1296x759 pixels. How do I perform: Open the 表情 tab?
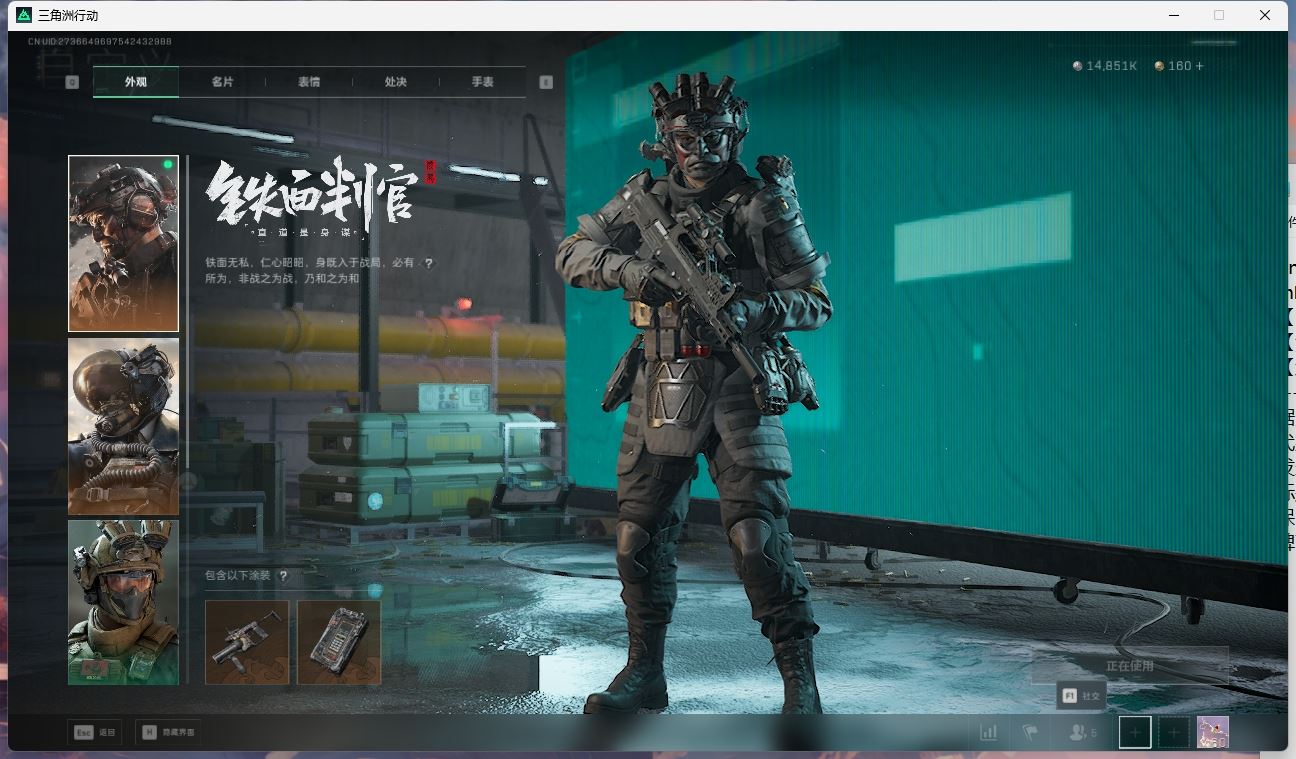tap(309, 82)
